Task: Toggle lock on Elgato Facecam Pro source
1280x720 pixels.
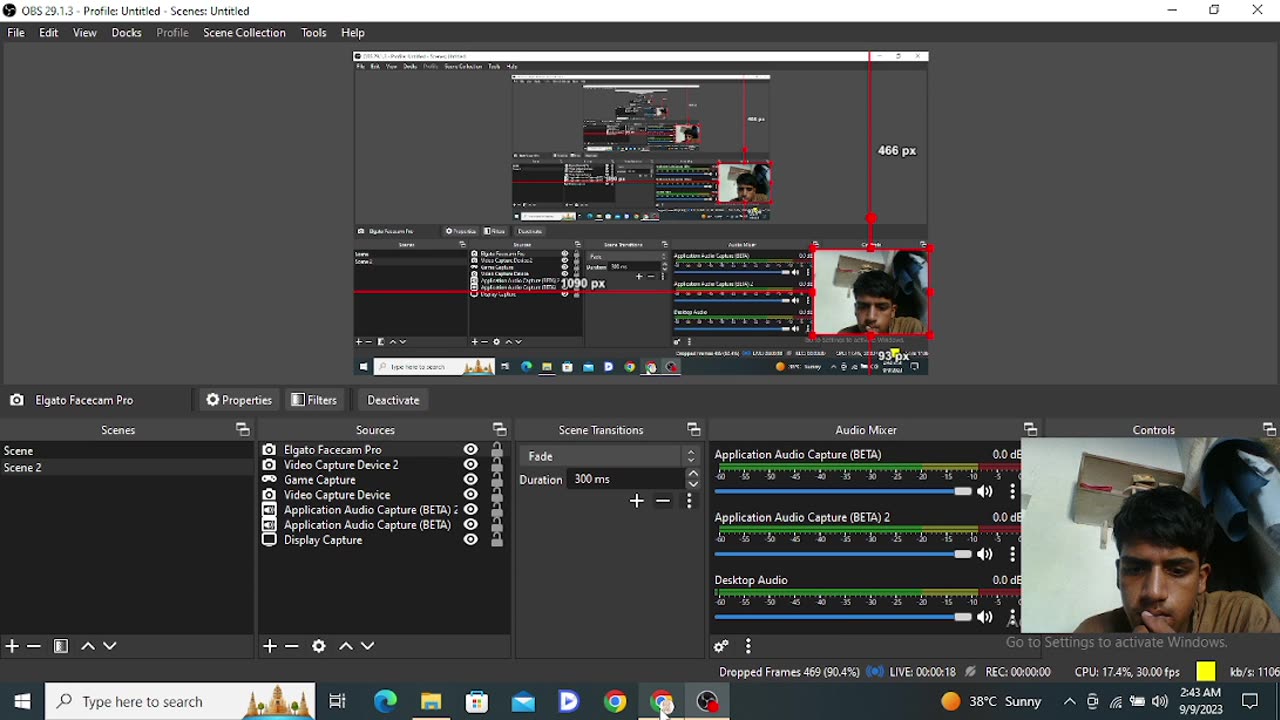Action: pyautogui.click(x=497, y=450)
